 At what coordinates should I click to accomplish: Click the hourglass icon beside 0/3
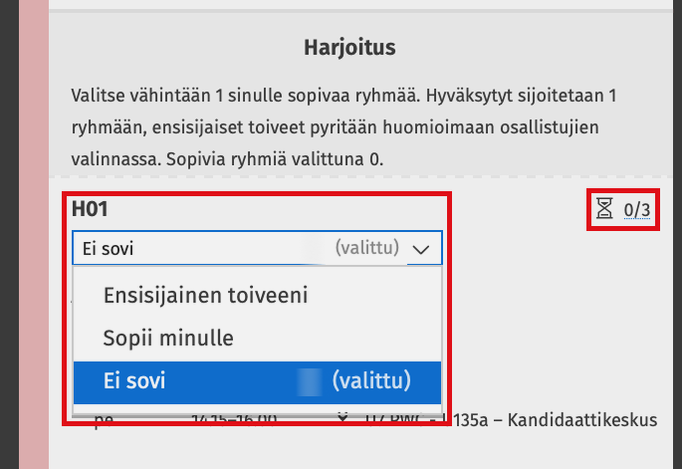(x=604, y=208)
